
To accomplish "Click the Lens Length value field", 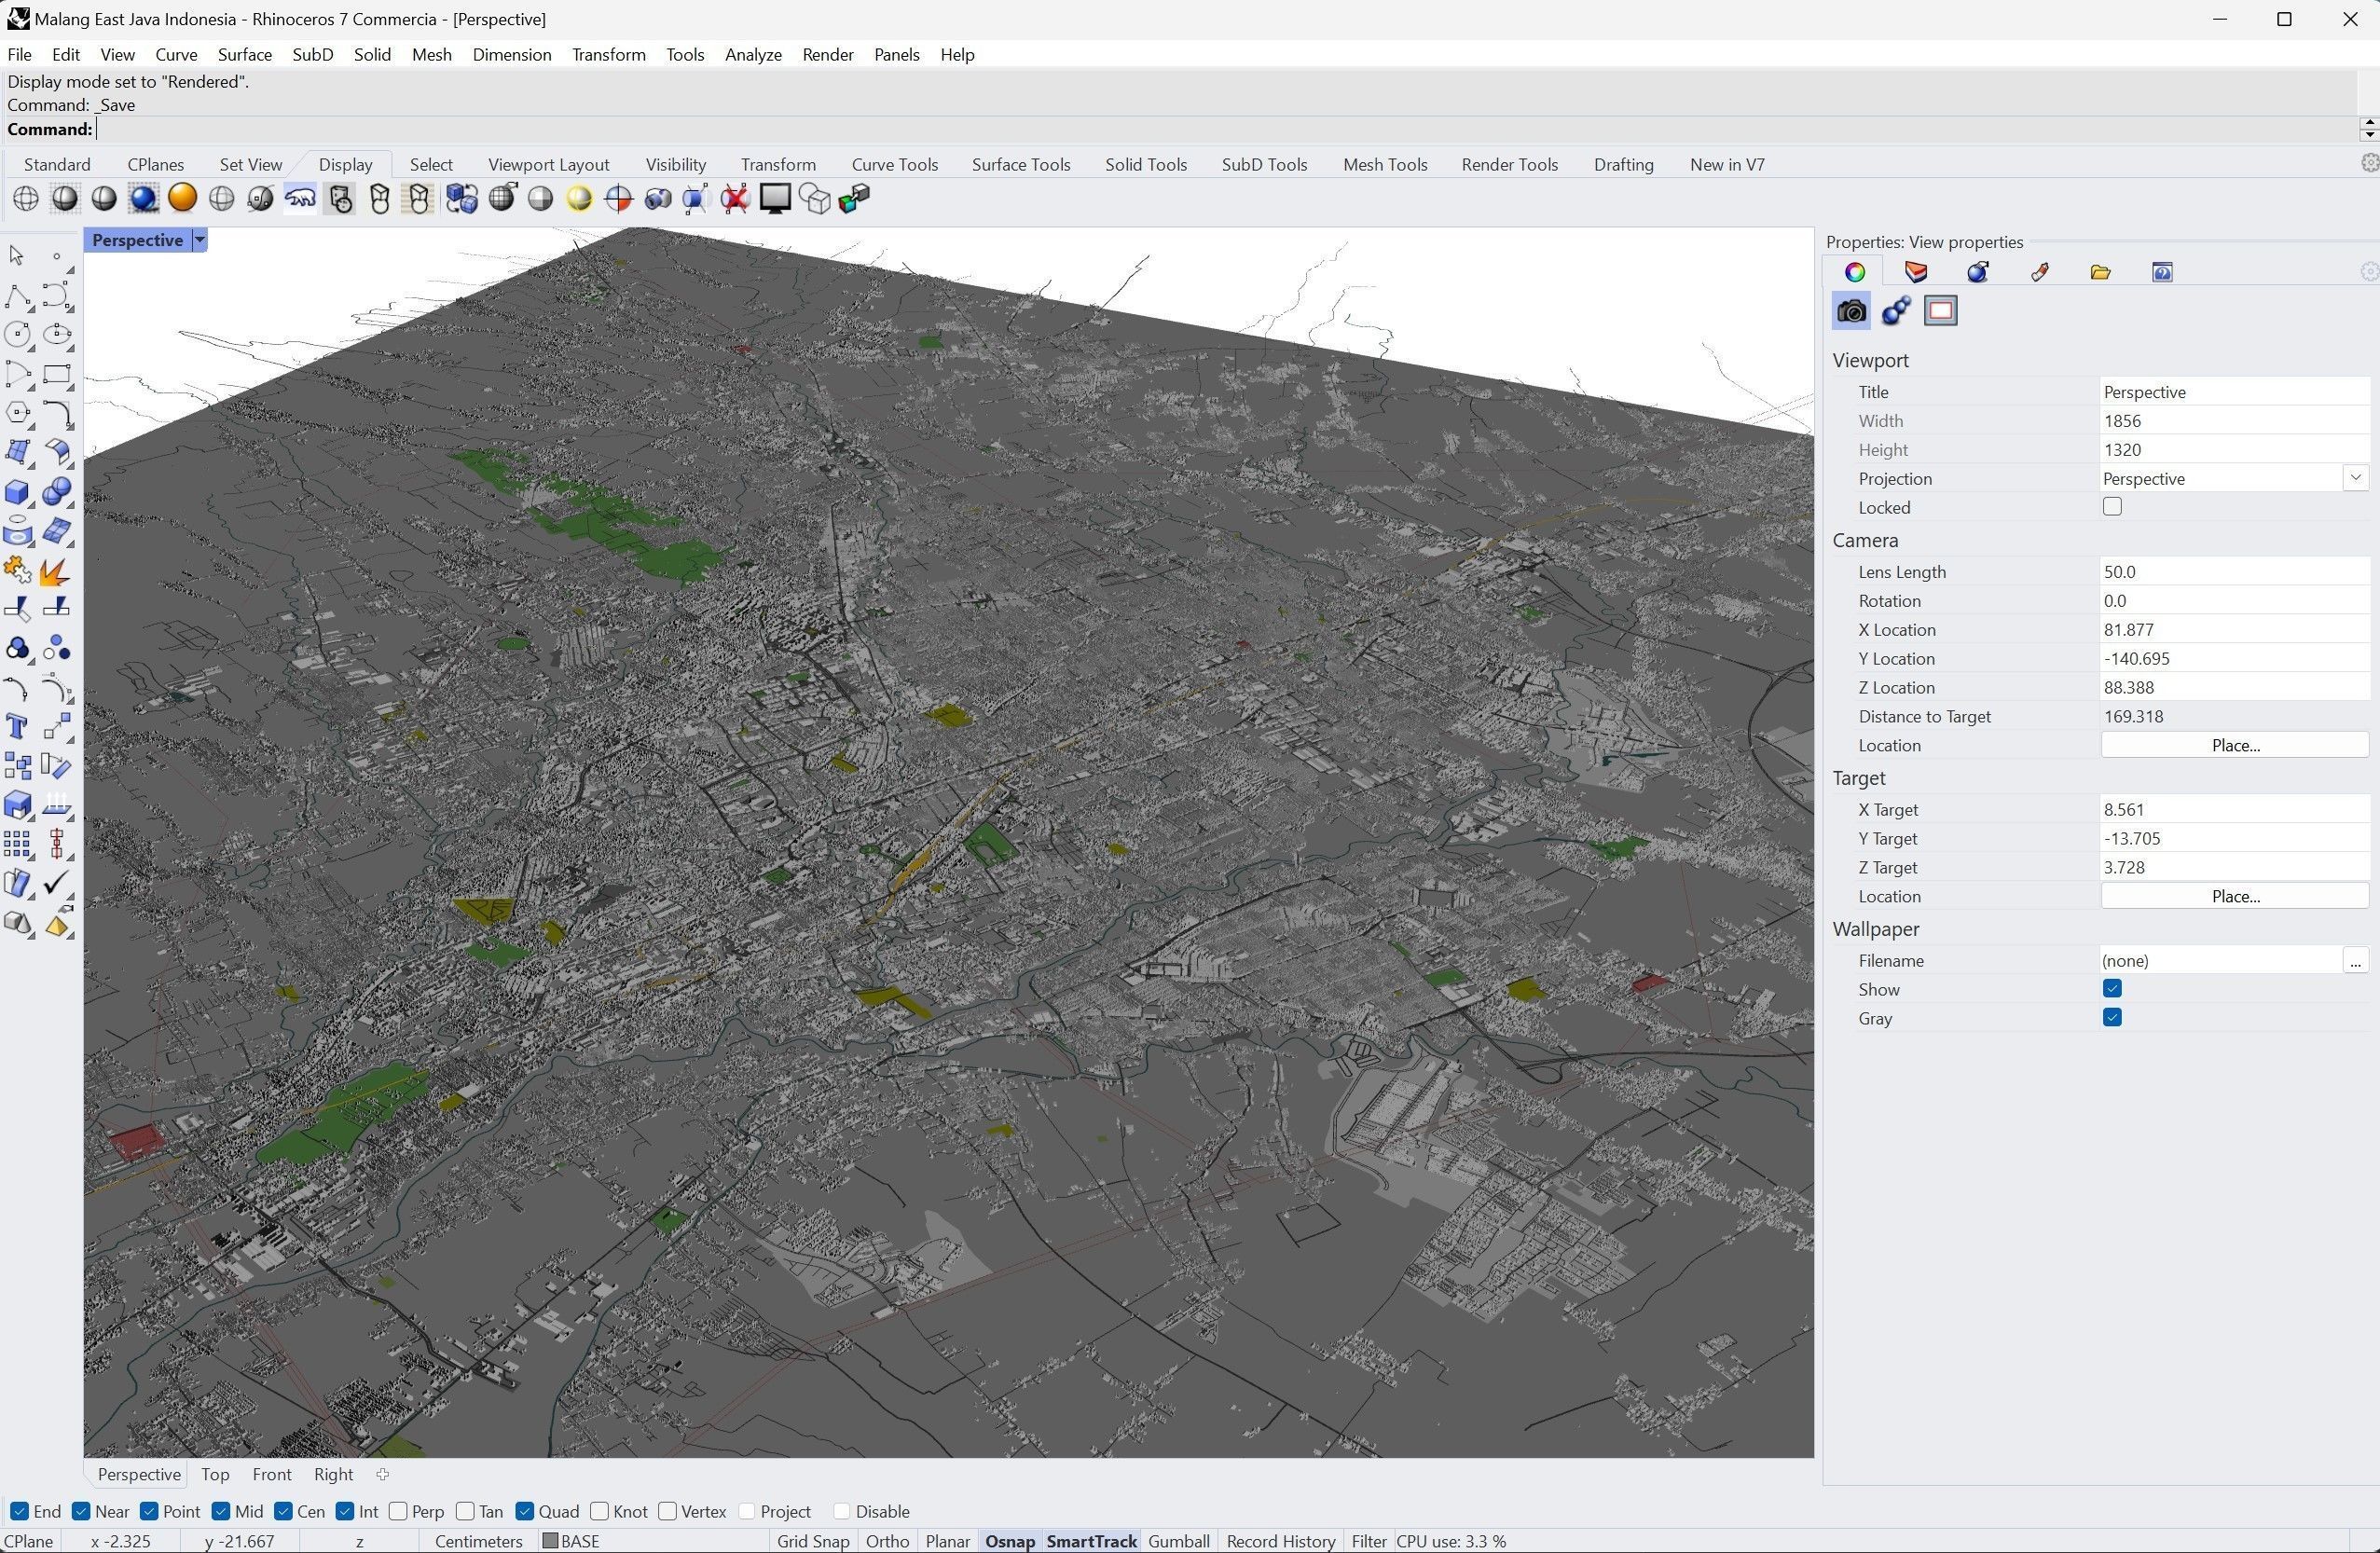I will point(2234,572).
